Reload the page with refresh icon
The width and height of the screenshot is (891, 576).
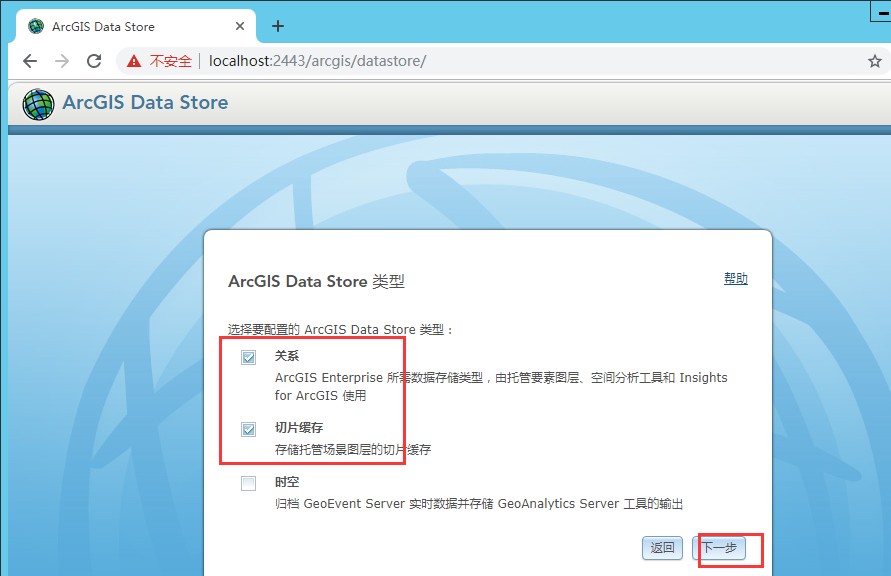(94, 61)
